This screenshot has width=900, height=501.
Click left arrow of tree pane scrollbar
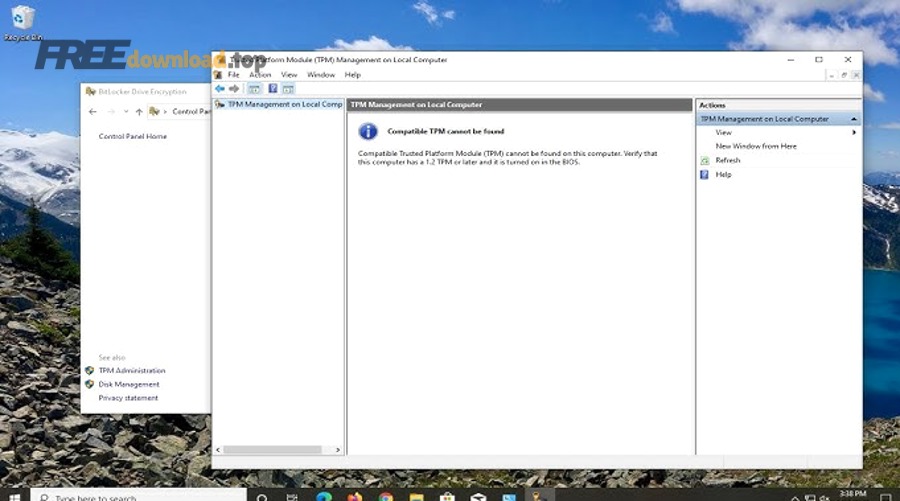pos(218,450)
